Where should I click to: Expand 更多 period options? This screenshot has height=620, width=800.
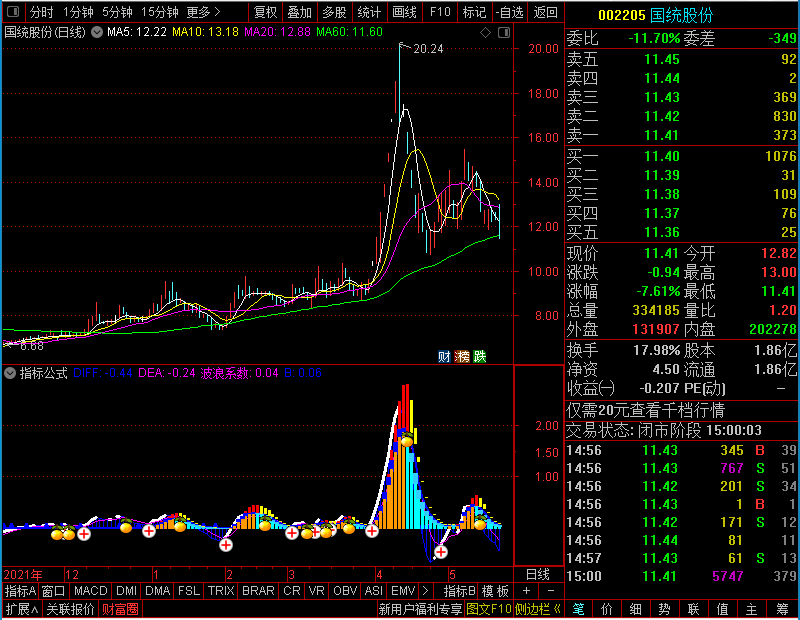pos(203,12)
